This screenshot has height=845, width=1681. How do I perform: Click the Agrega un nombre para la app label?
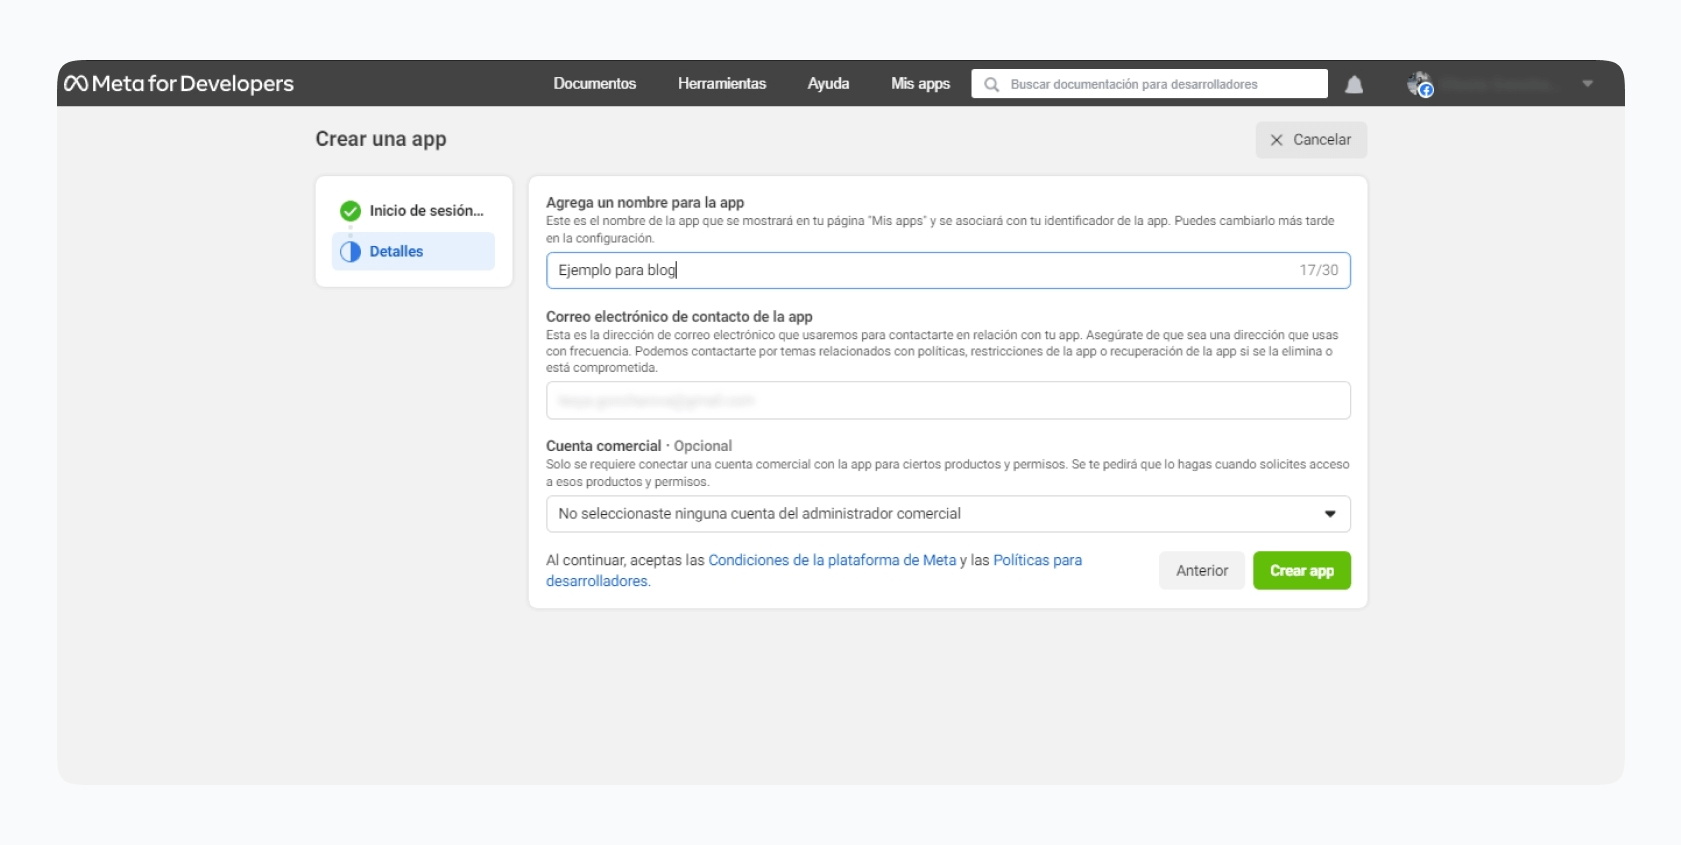point(645,202)
